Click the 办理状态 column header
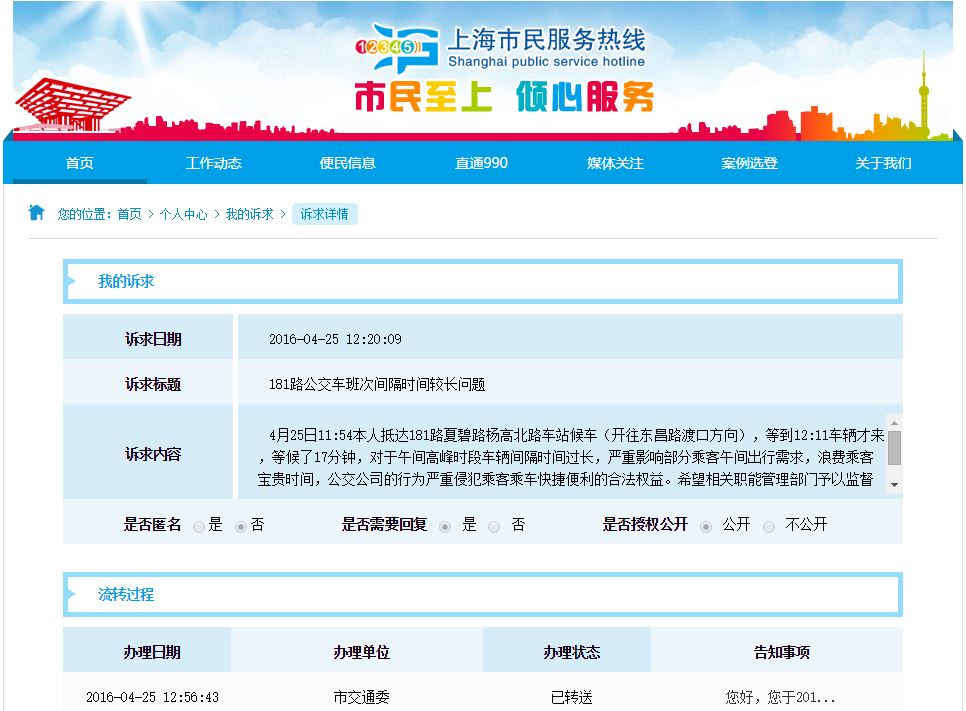966x711 pixels. [x=571, y=652]
